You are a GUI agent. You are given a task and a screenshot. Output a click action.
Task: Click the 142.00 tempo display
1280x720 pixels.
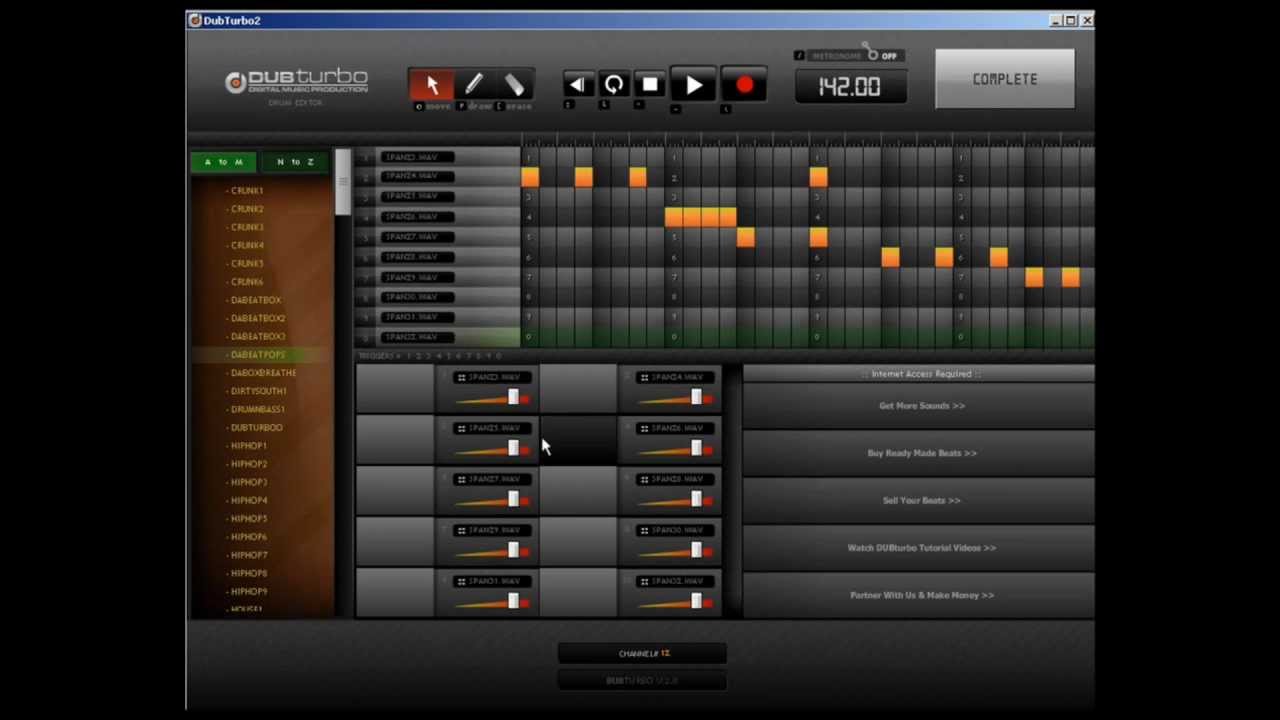point(850,87)
